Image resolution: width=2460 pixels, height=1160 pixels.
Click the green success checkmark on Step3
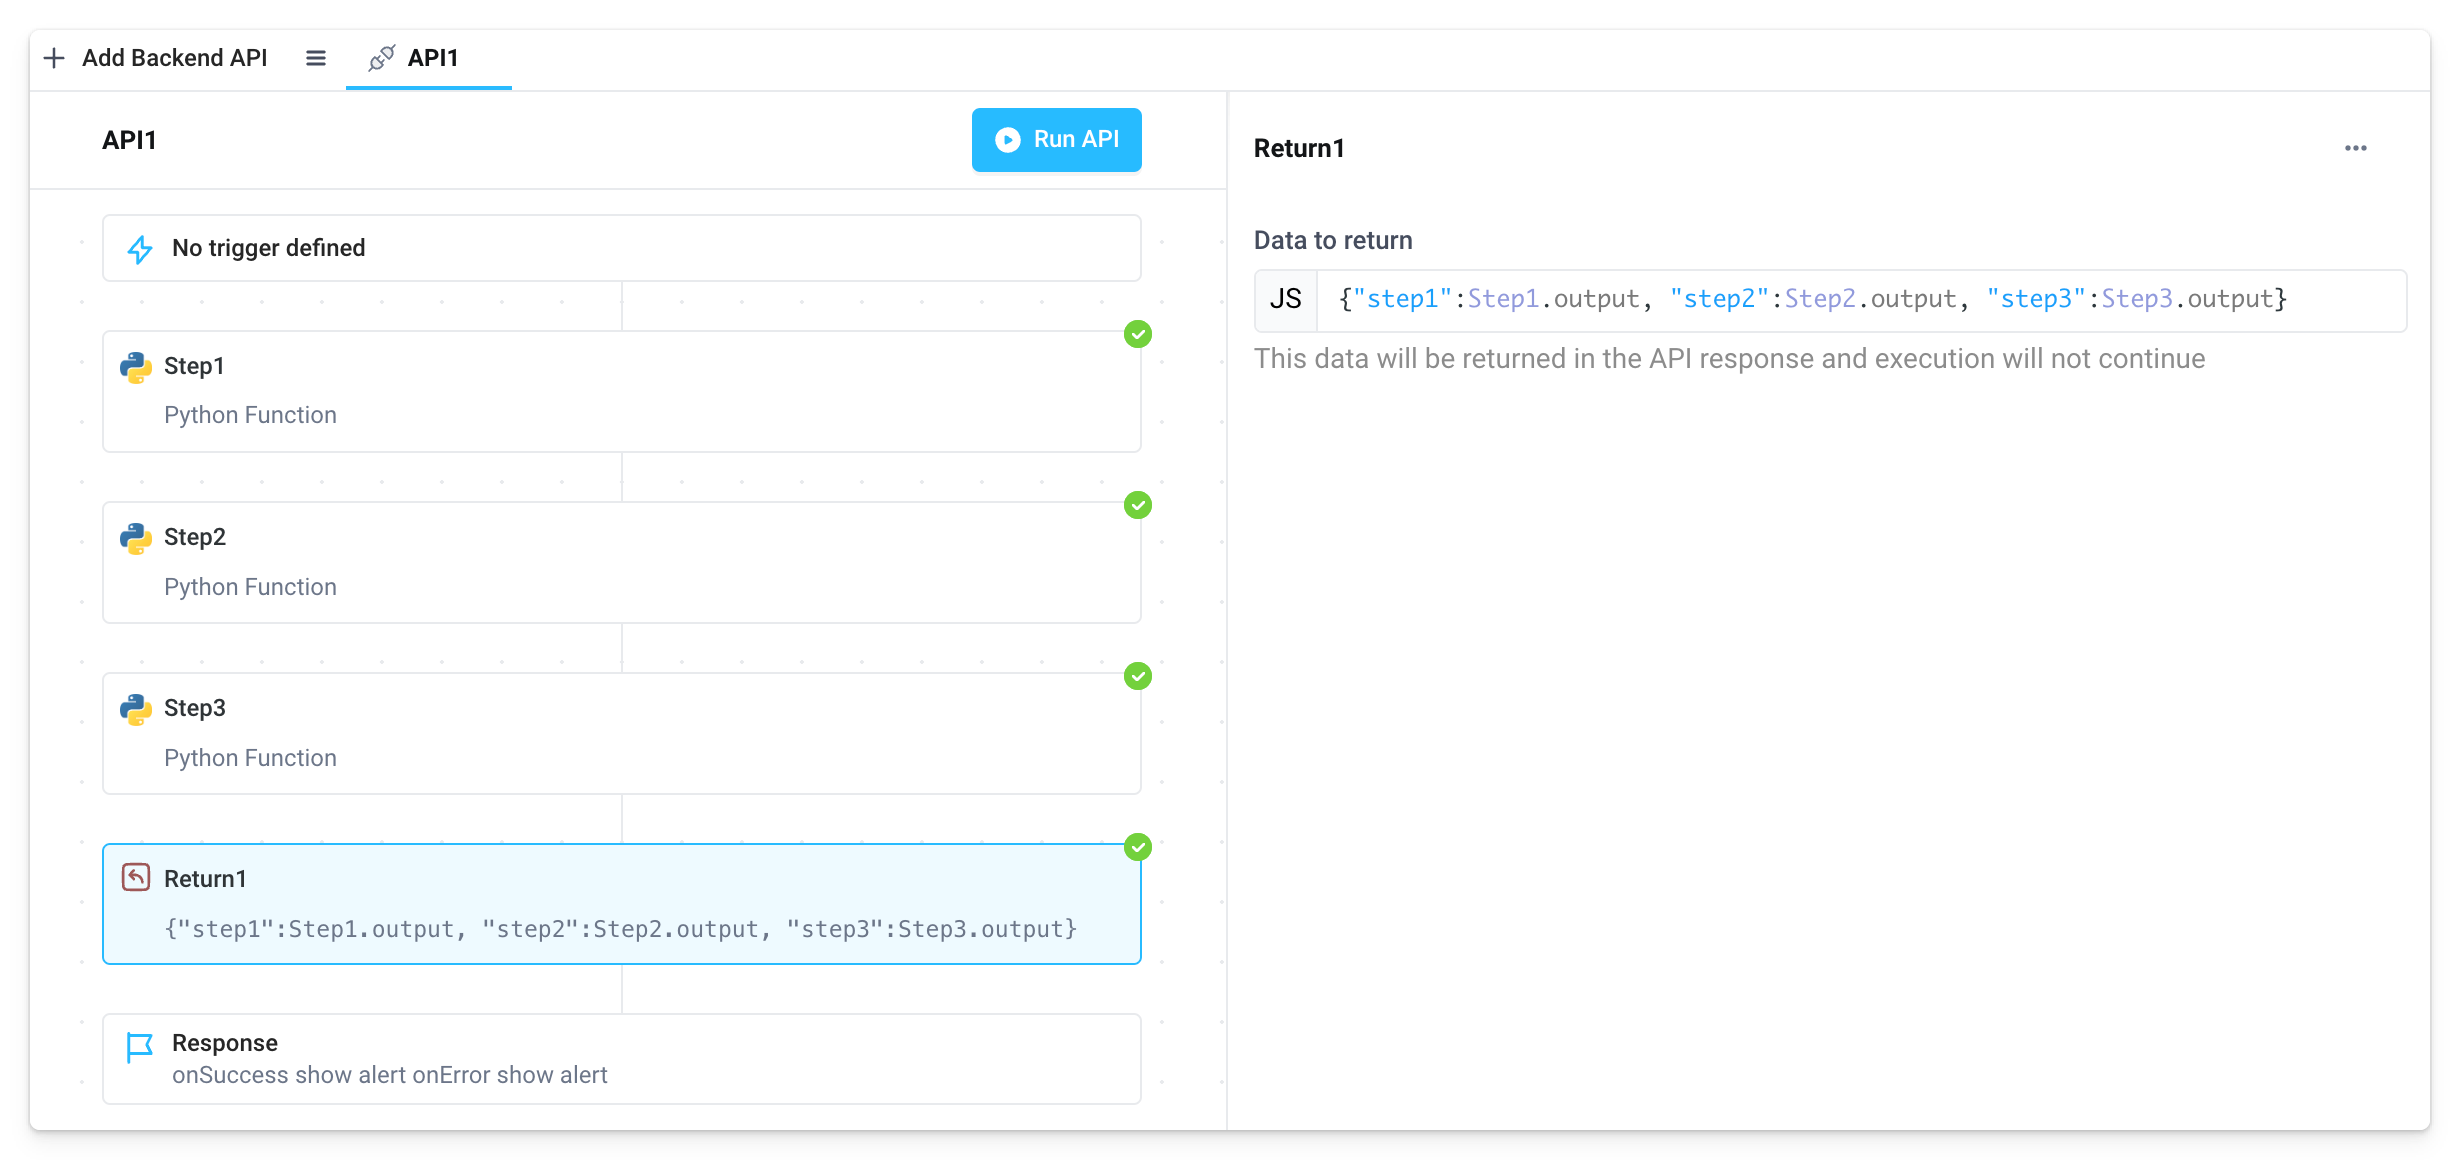(1137, 676)
